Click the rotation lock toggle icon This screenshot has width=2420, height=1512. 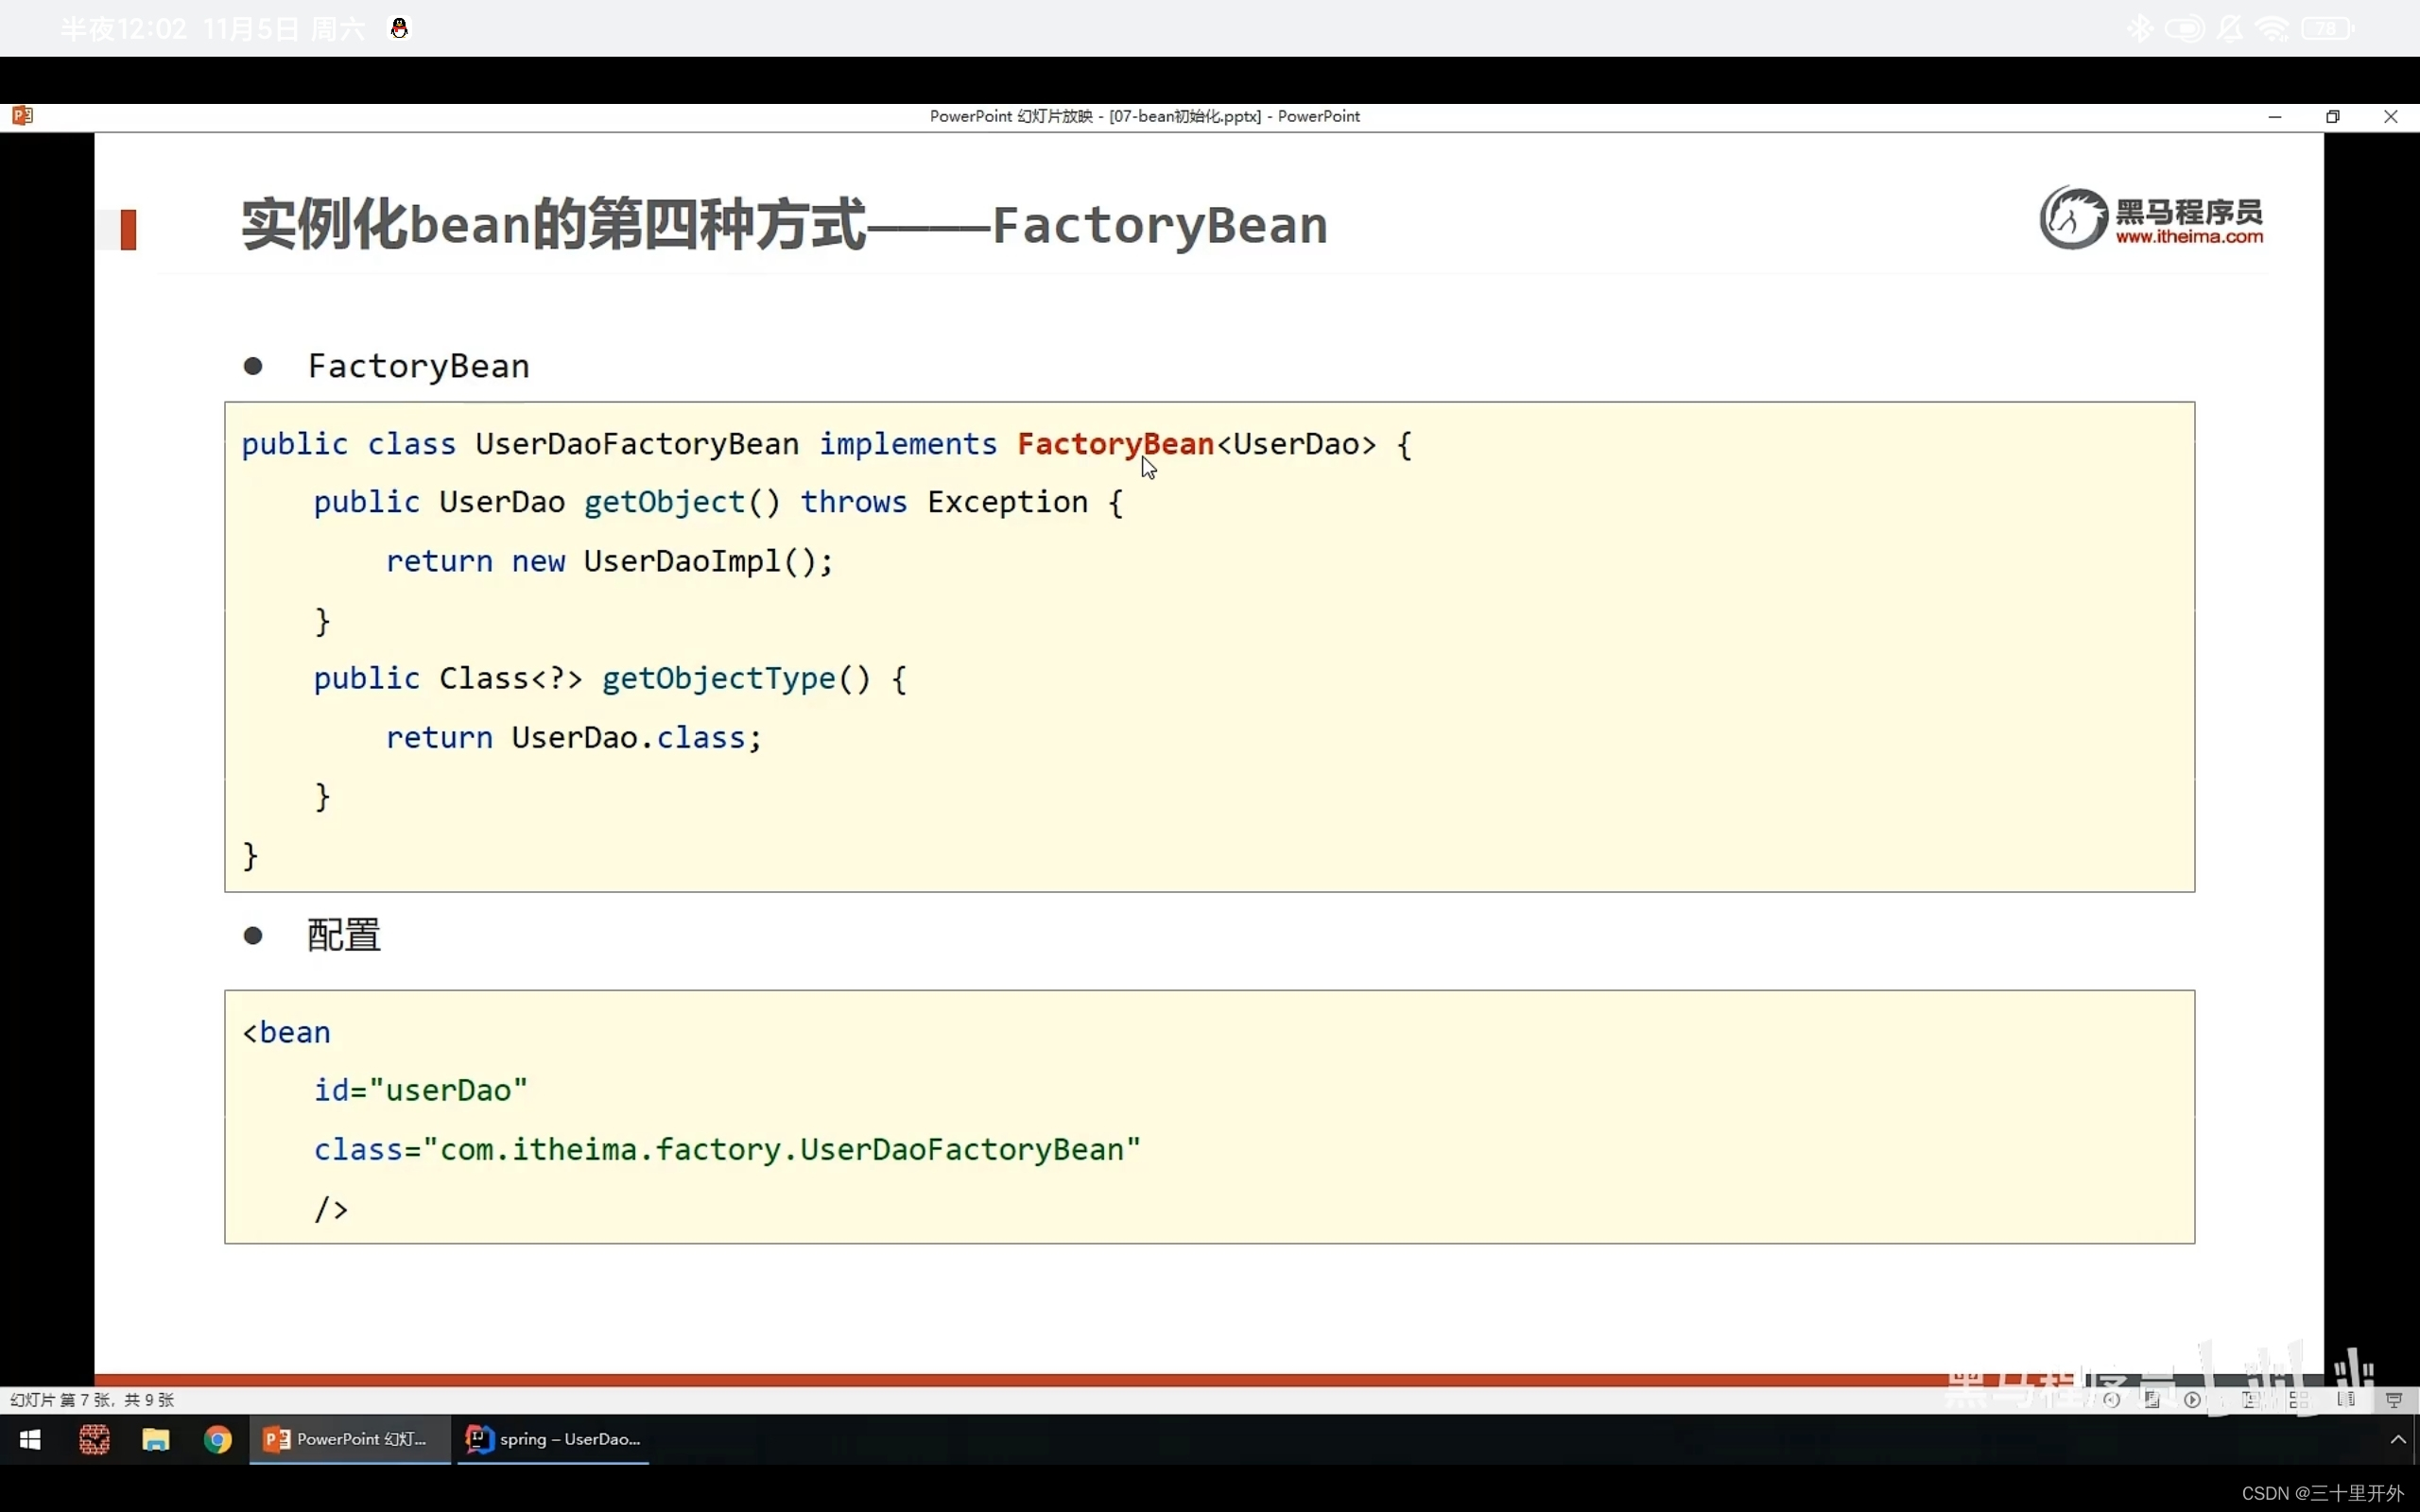pyautogui.click(x=2184, y=28)
